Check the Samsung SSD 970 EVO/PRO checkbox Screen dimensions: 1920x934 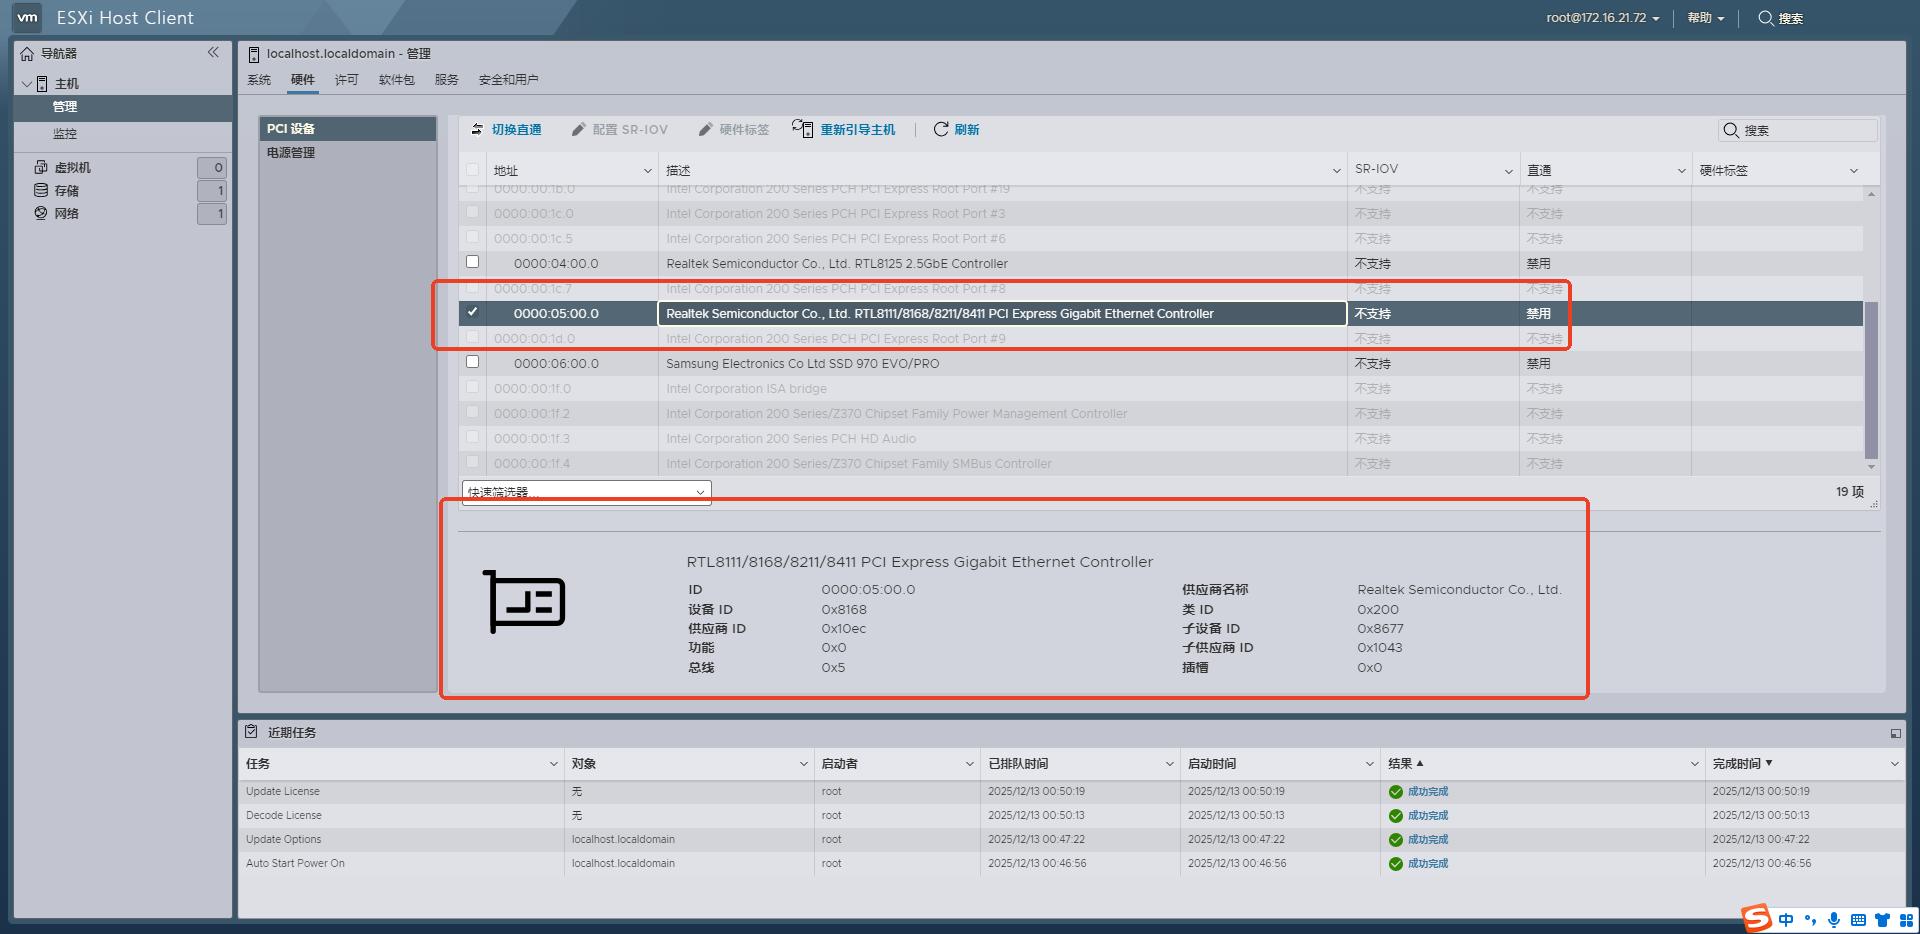click(471, 362)
